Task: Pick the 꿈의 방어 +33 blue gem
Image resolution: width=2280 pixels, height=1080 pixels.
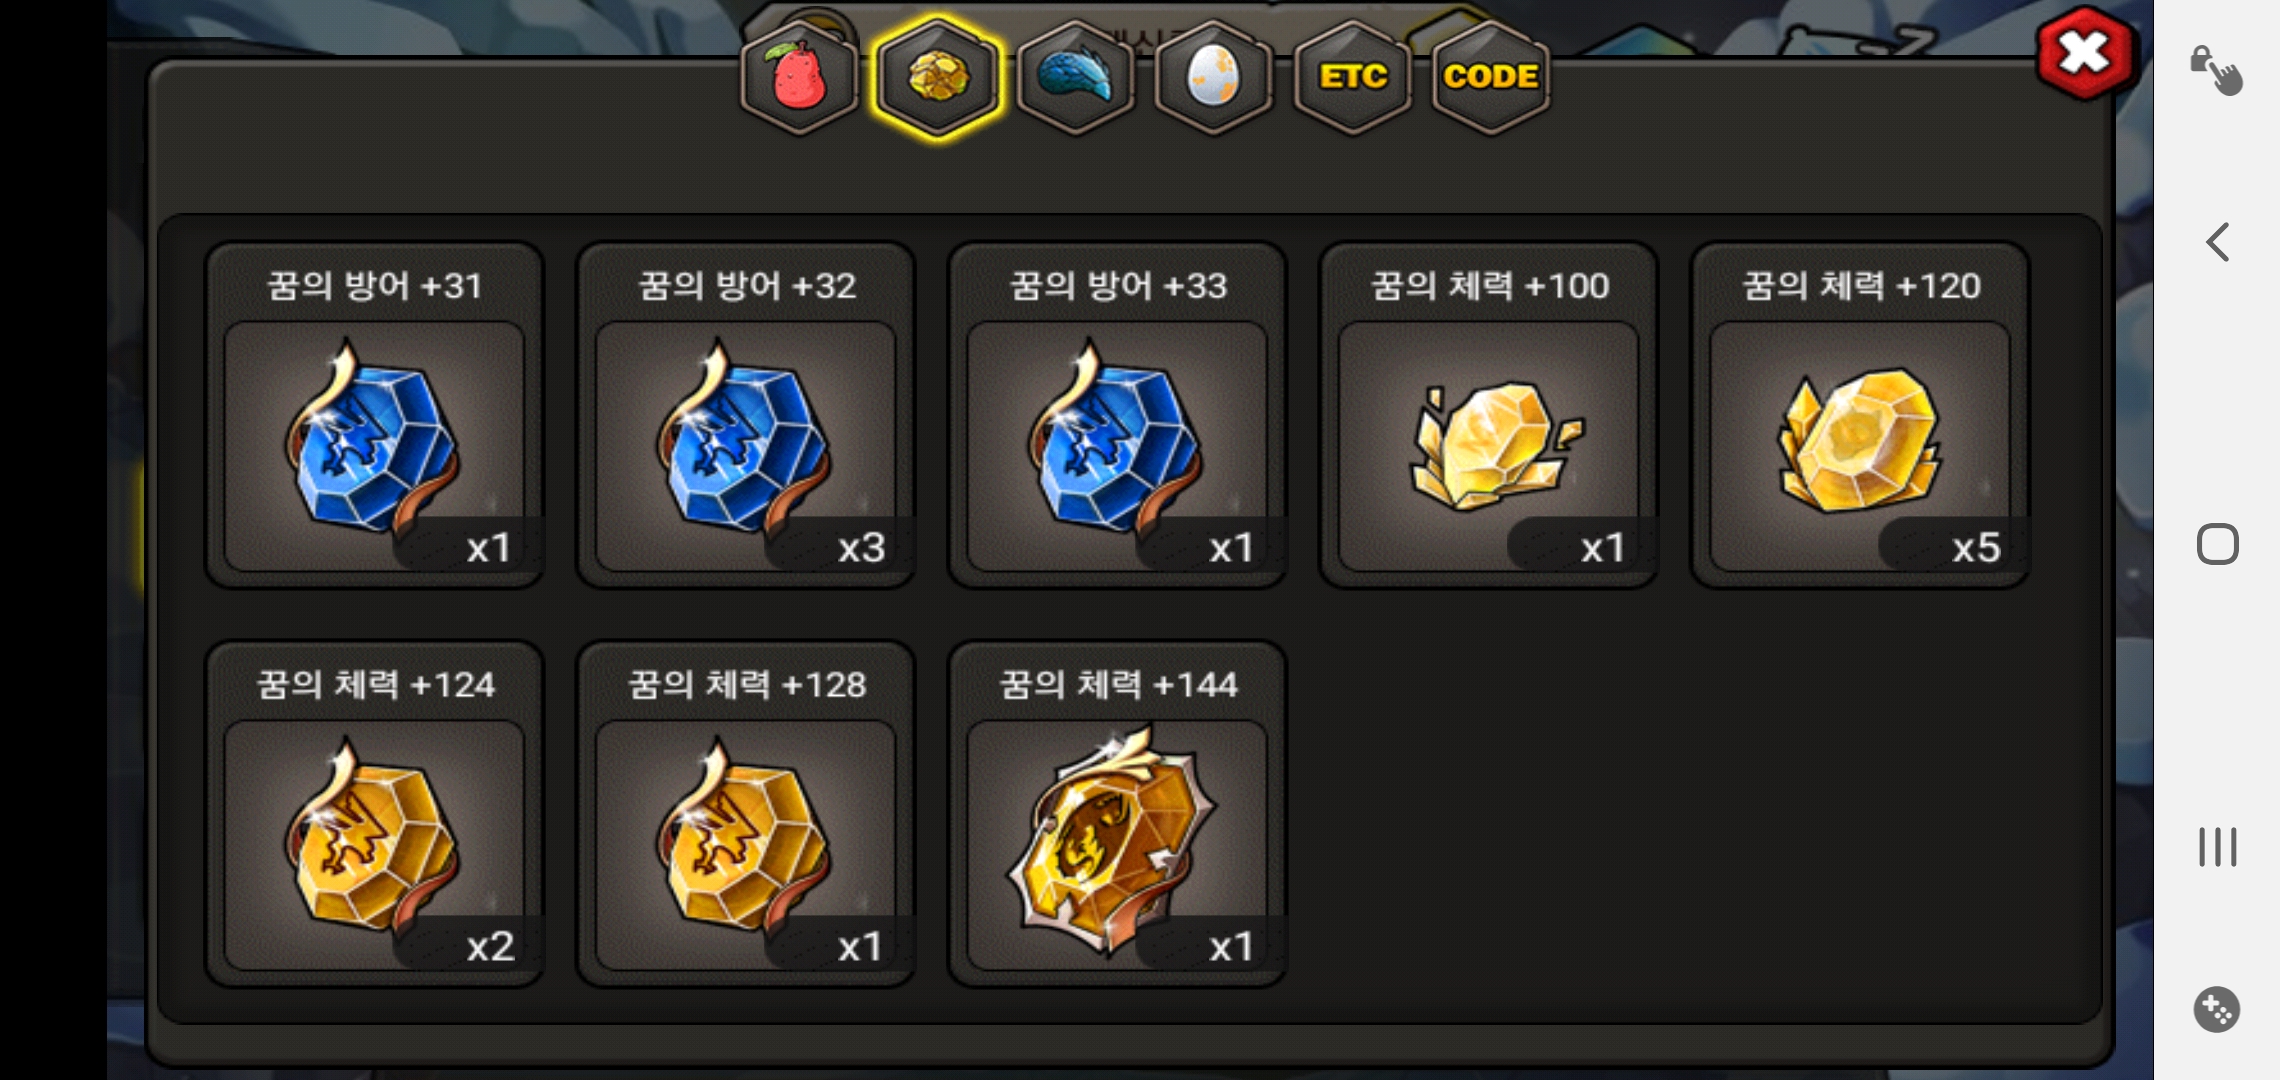Action: [x=1117, y=415]
